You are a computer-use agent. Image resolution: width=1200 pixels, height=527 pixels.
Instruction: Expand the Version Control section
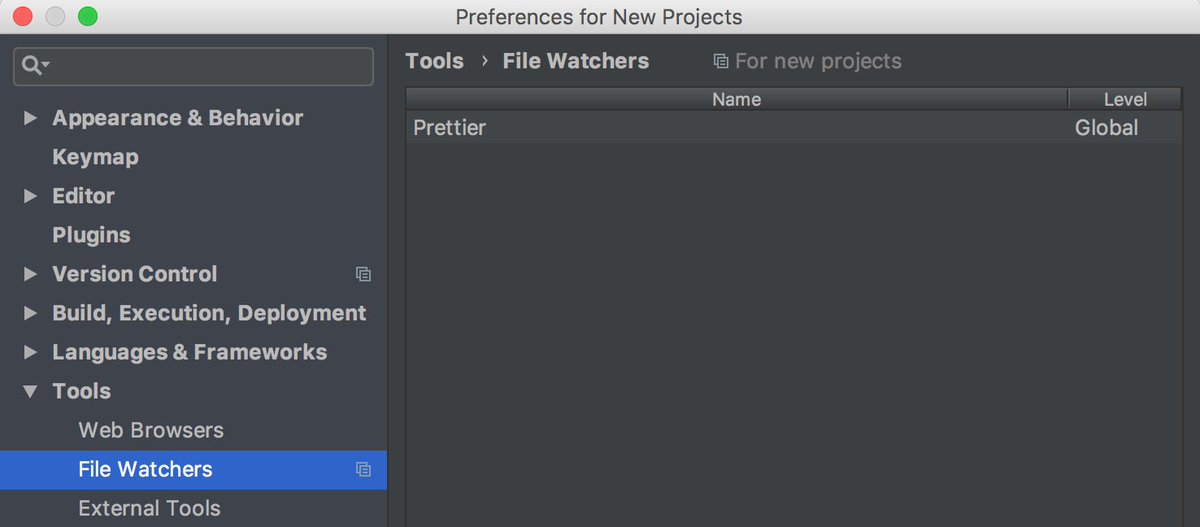click(31, 274)
